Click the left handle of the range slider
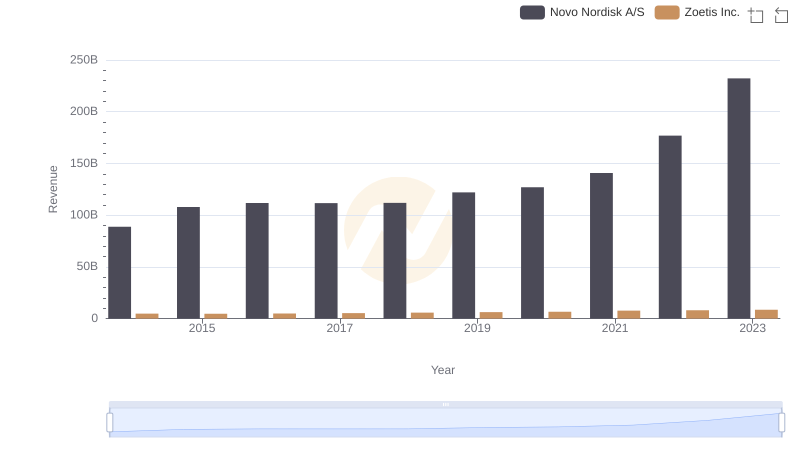The height and width of the screenshot is (461, 800). [110, 423]
